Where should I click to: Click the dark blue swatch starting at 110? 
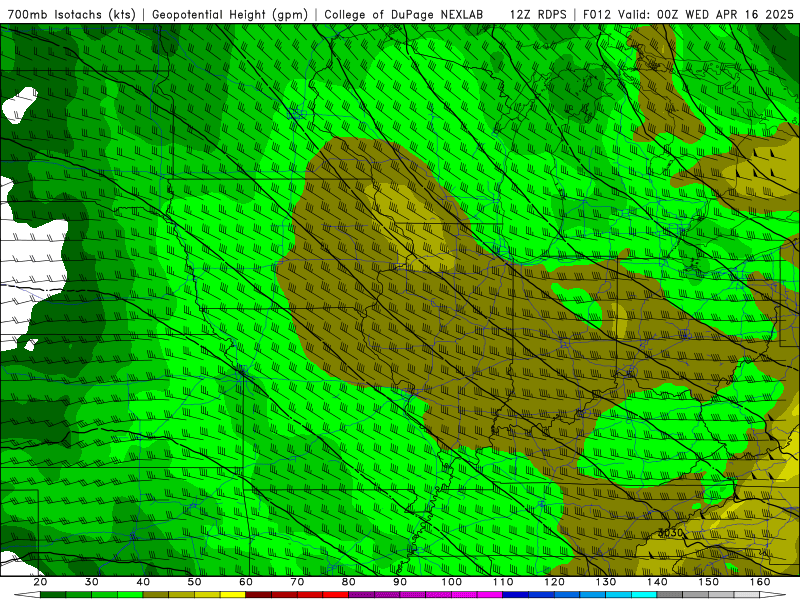point(515,594)
